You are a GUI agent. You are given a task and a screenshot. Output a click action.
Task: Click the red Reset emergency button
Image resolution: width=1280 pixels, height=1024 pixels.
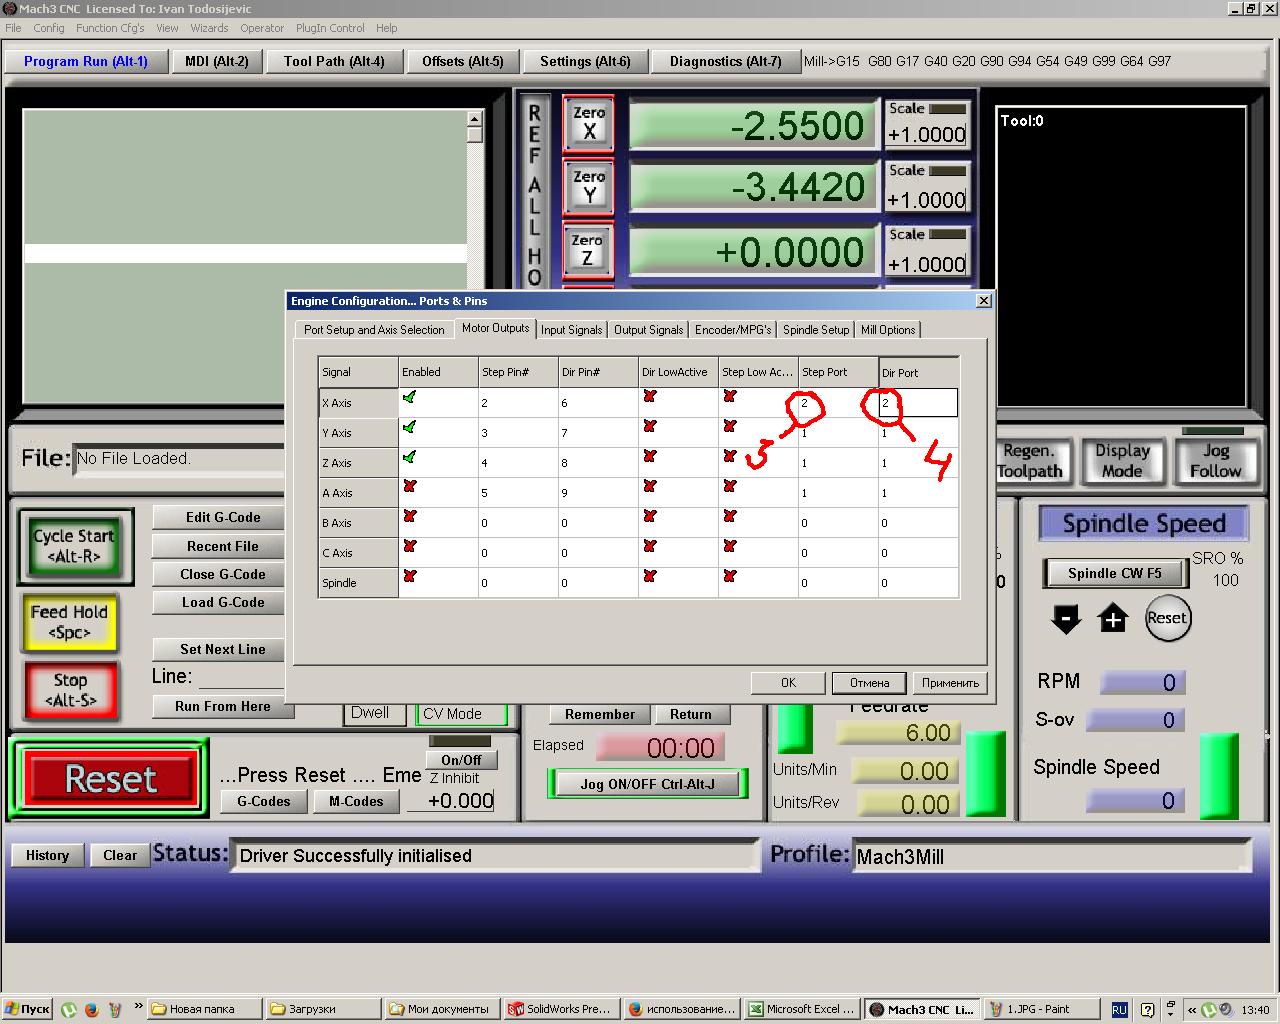pyautogui.click(x=110, y=779)
